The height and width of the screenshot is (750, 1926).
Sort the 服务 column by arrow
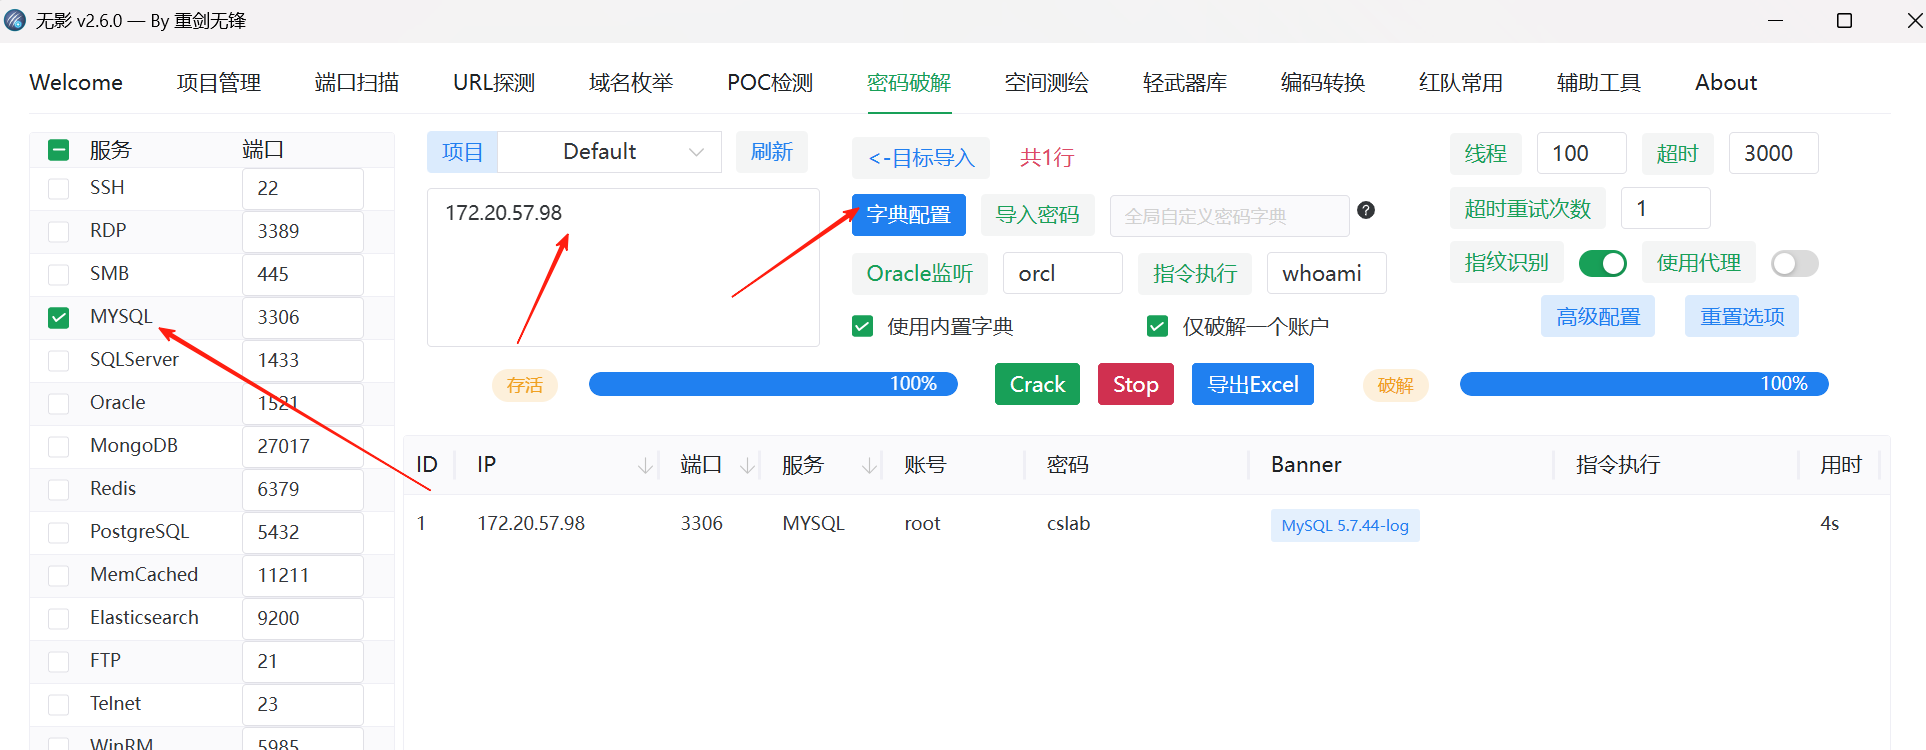pyautogui.click(x=869, y=465)
